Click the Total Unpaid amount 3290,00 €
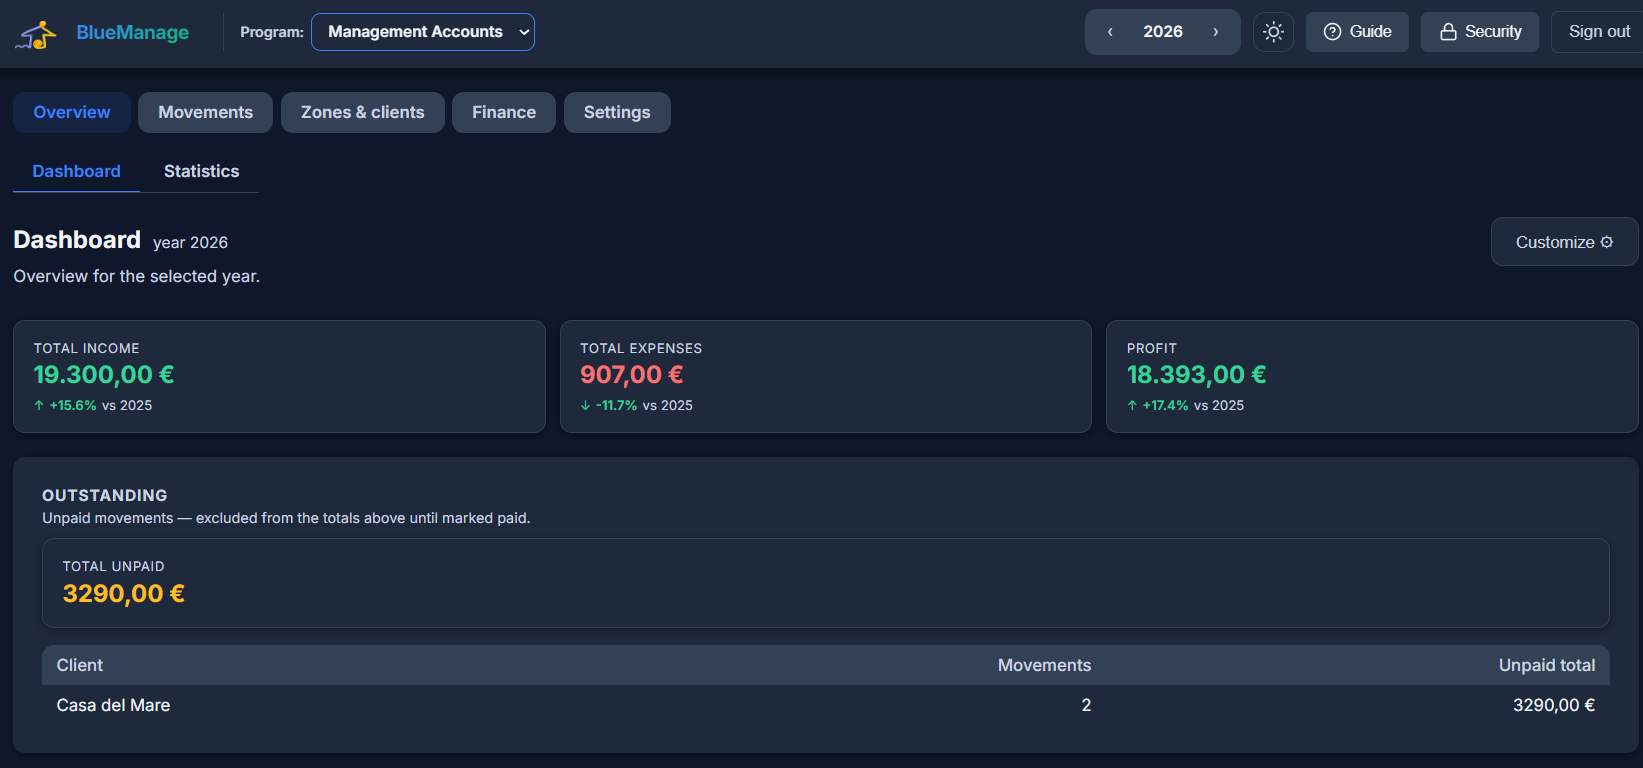1643x768 pixels. [x=124, y=594]
